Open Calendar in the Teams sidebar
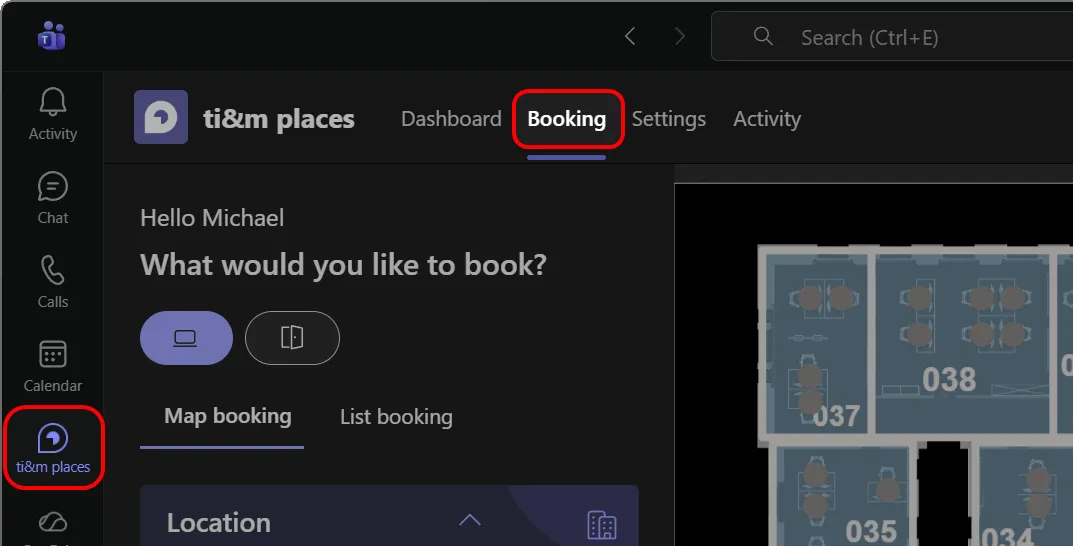Screen dimensions: 1073x546 53,367
